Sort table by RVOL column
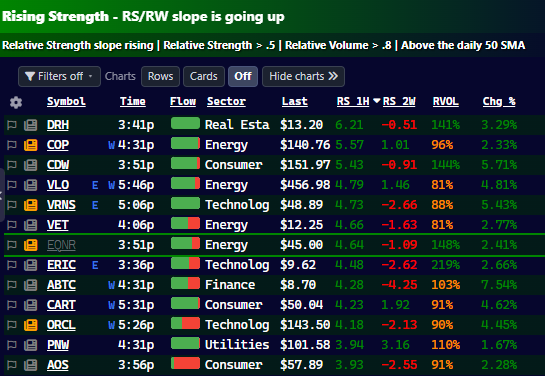 point(446,101)
